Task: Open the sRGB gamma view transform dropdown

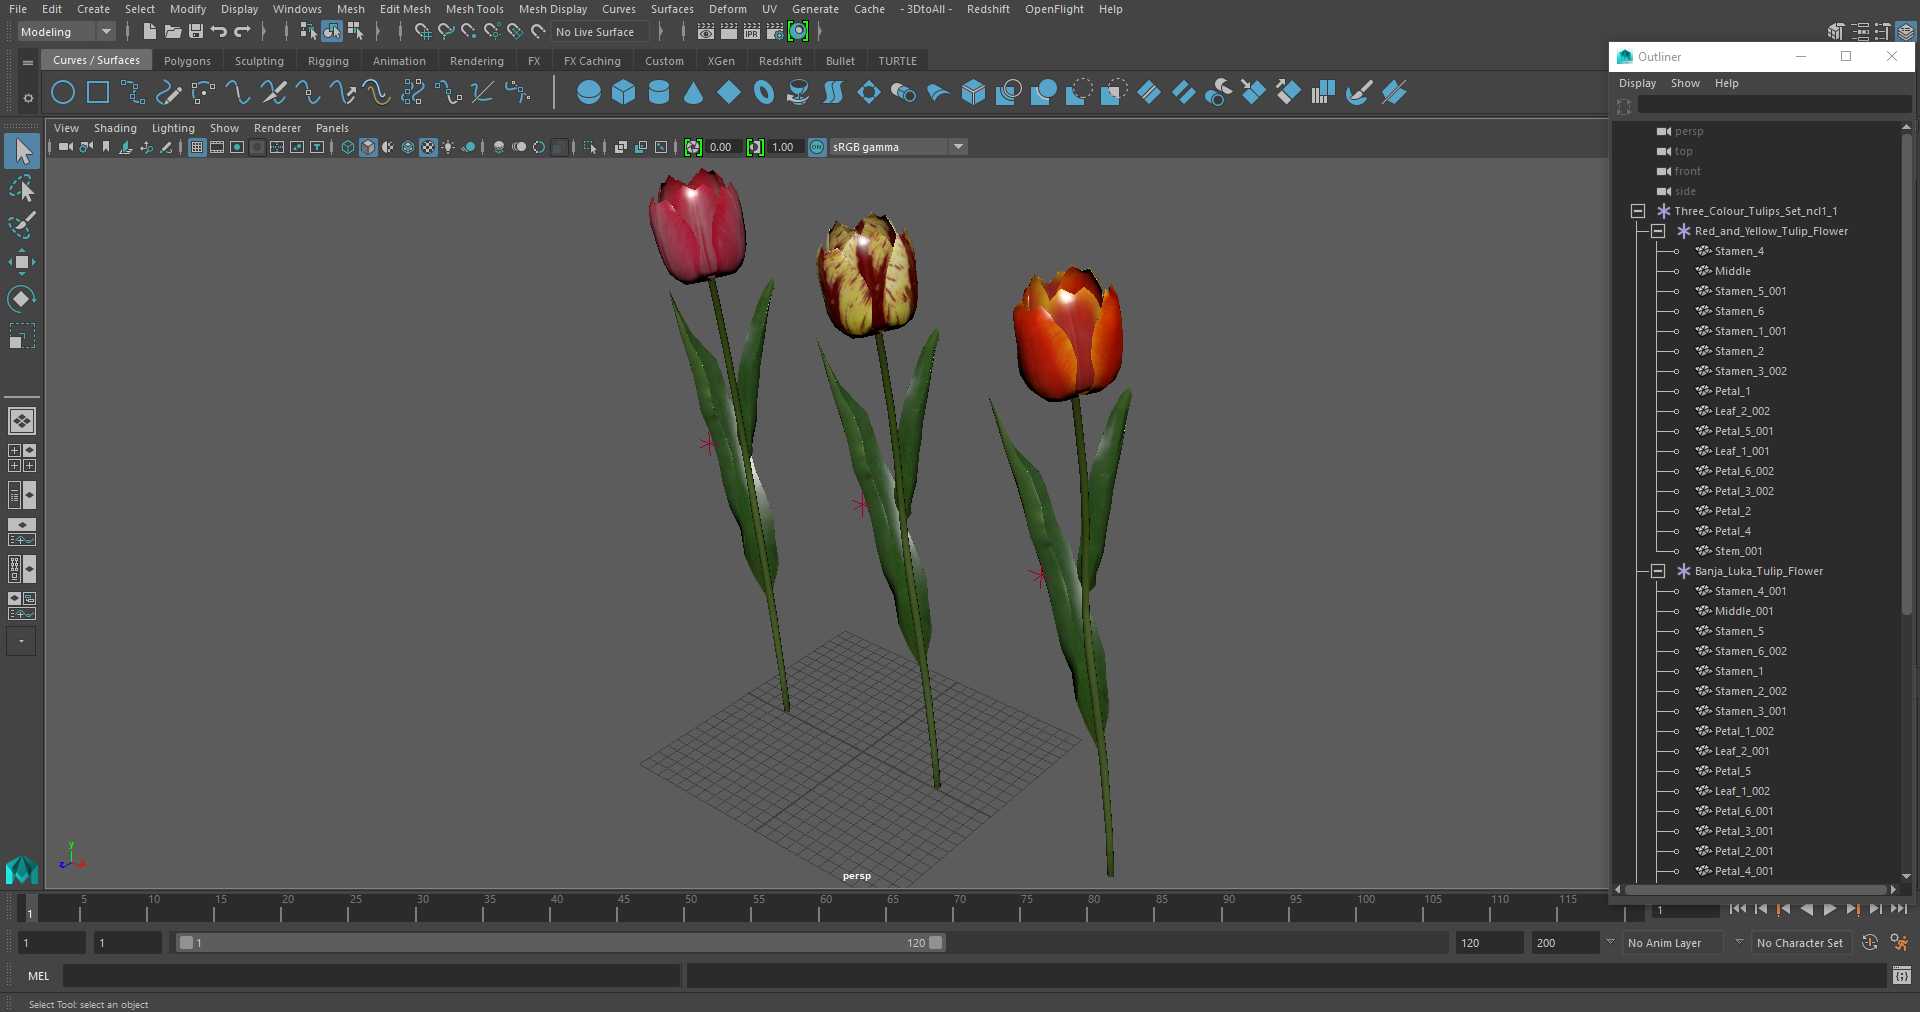Action: coord(898,147)
